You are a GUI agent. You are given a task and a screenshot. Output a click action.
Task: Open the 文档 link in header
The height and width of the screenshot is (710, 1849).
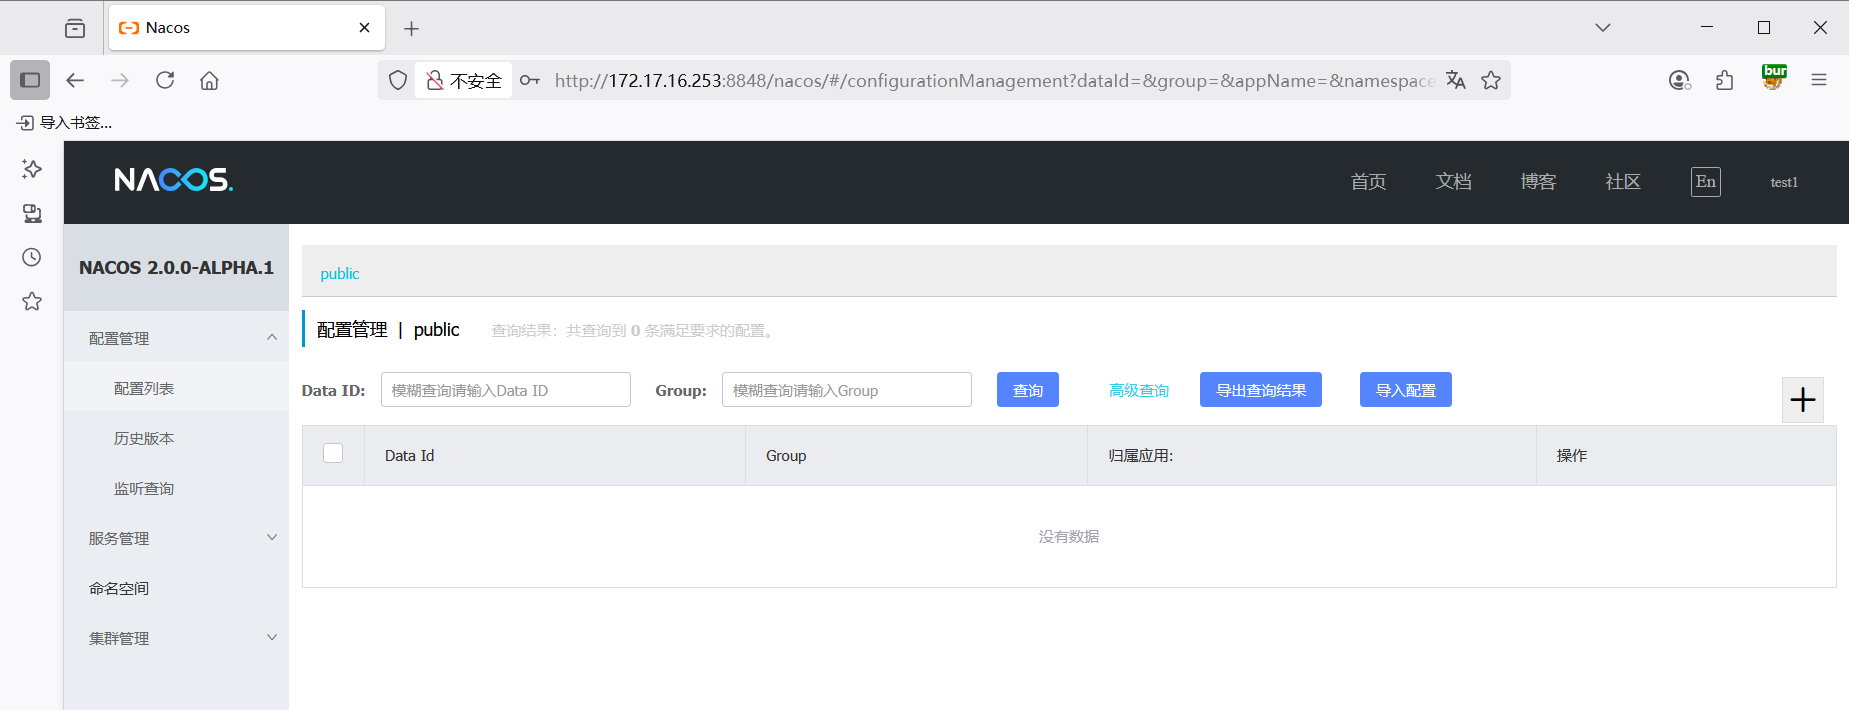pyautogui.click(x=1453, y=182)
